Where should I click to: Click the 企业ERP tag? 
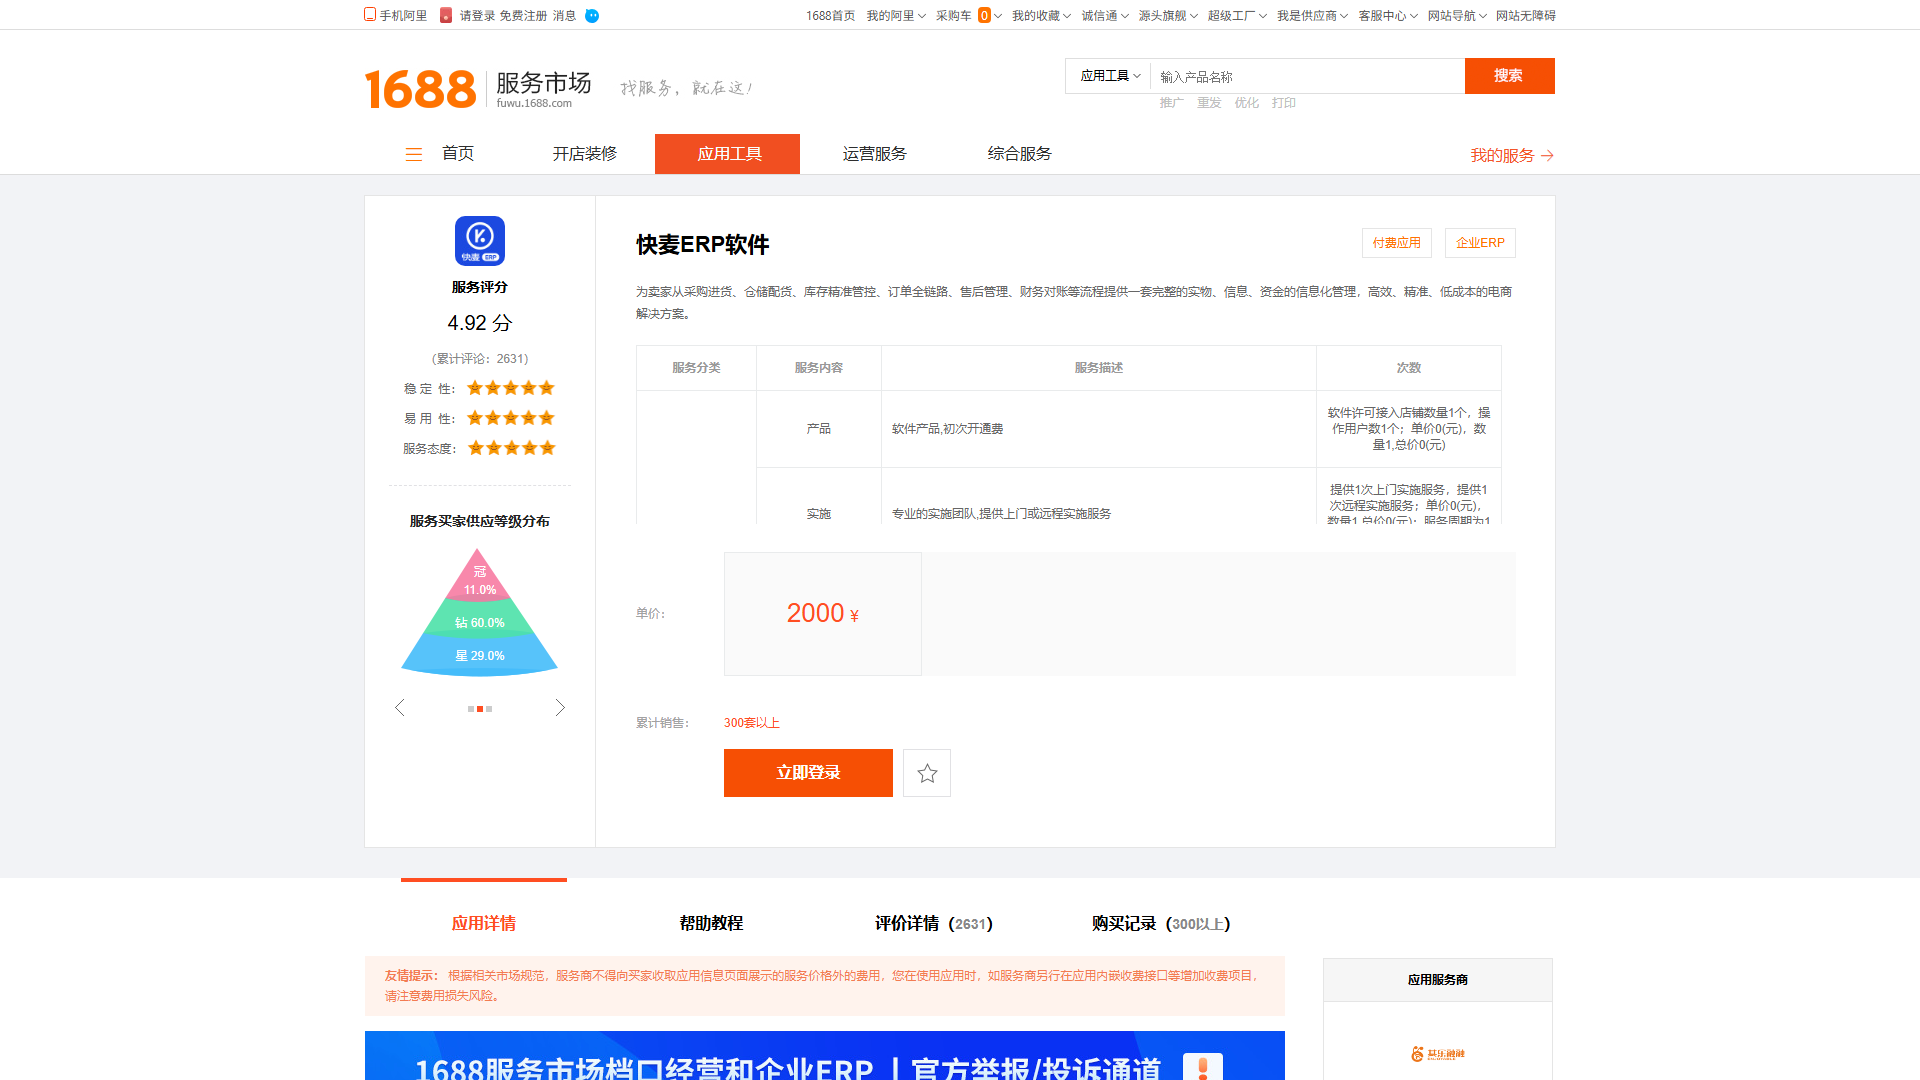coord(1480,243)
